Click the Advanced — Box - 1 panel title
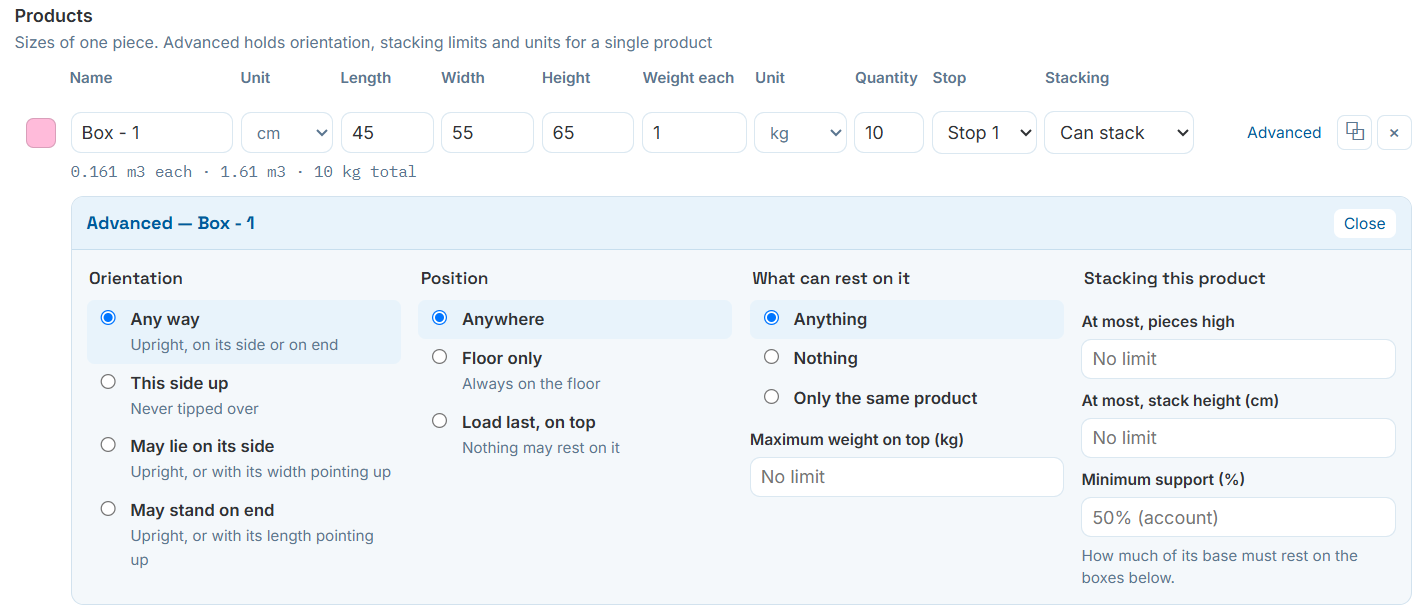 [171, 223]
